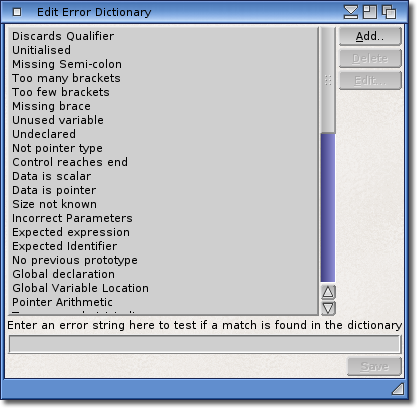Select 'Missing Semi-colon' entry
The height and width of the screenshot is (408, 417).
pyautogui.click(x=162, y=64)
